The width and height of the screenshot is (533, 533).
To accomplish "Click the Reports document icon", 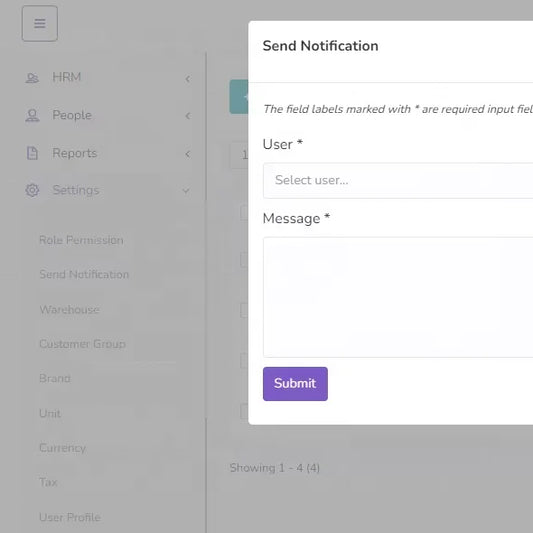I will click(32, 153).
